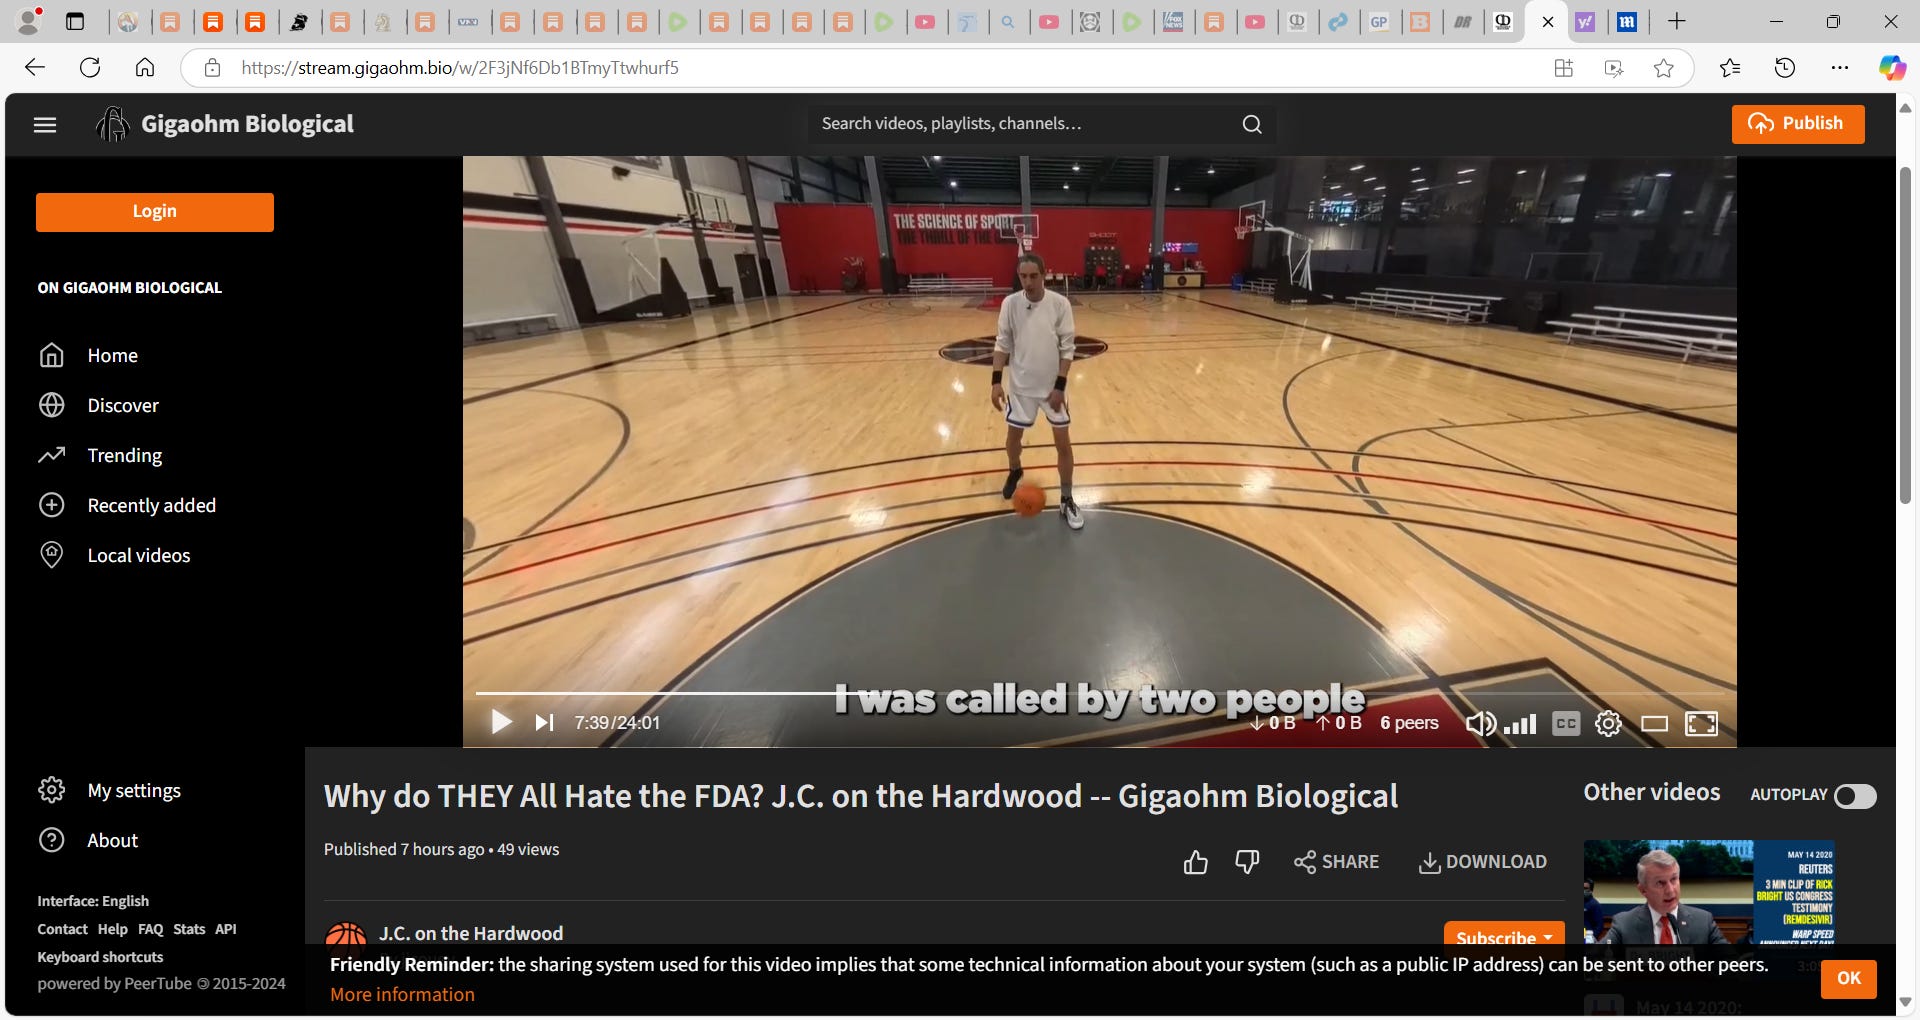
Task: Open J.C. on the Hardwood channel
Action: [471, 933]
